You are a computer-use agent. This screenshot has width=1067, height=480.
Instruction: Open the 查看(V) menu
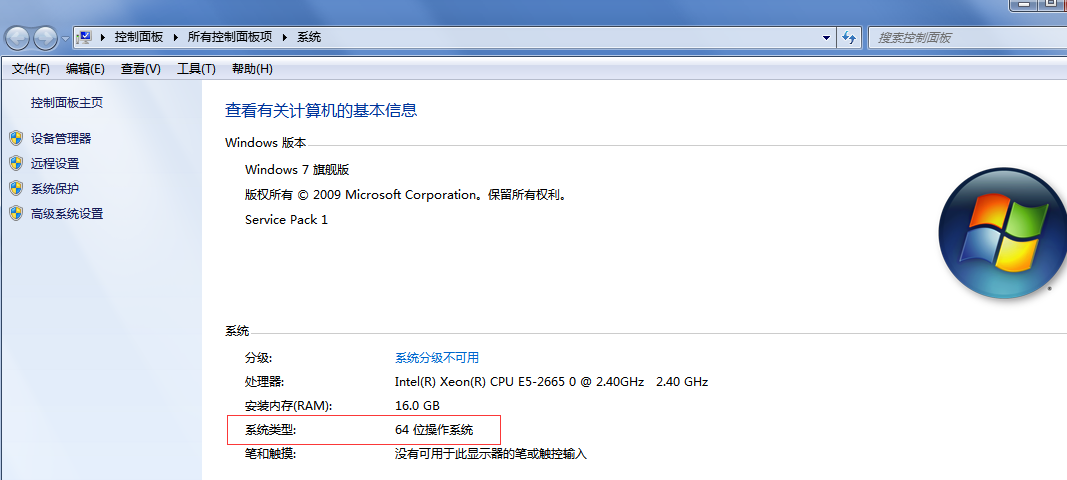point(140,69)
